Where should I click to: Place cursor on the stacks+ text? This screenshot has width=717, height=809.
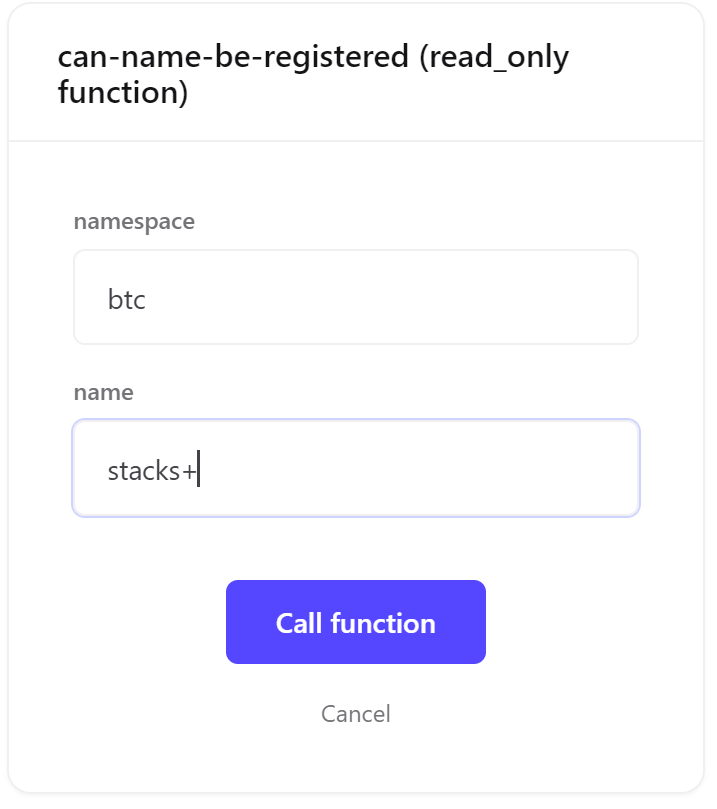(152, 471)
